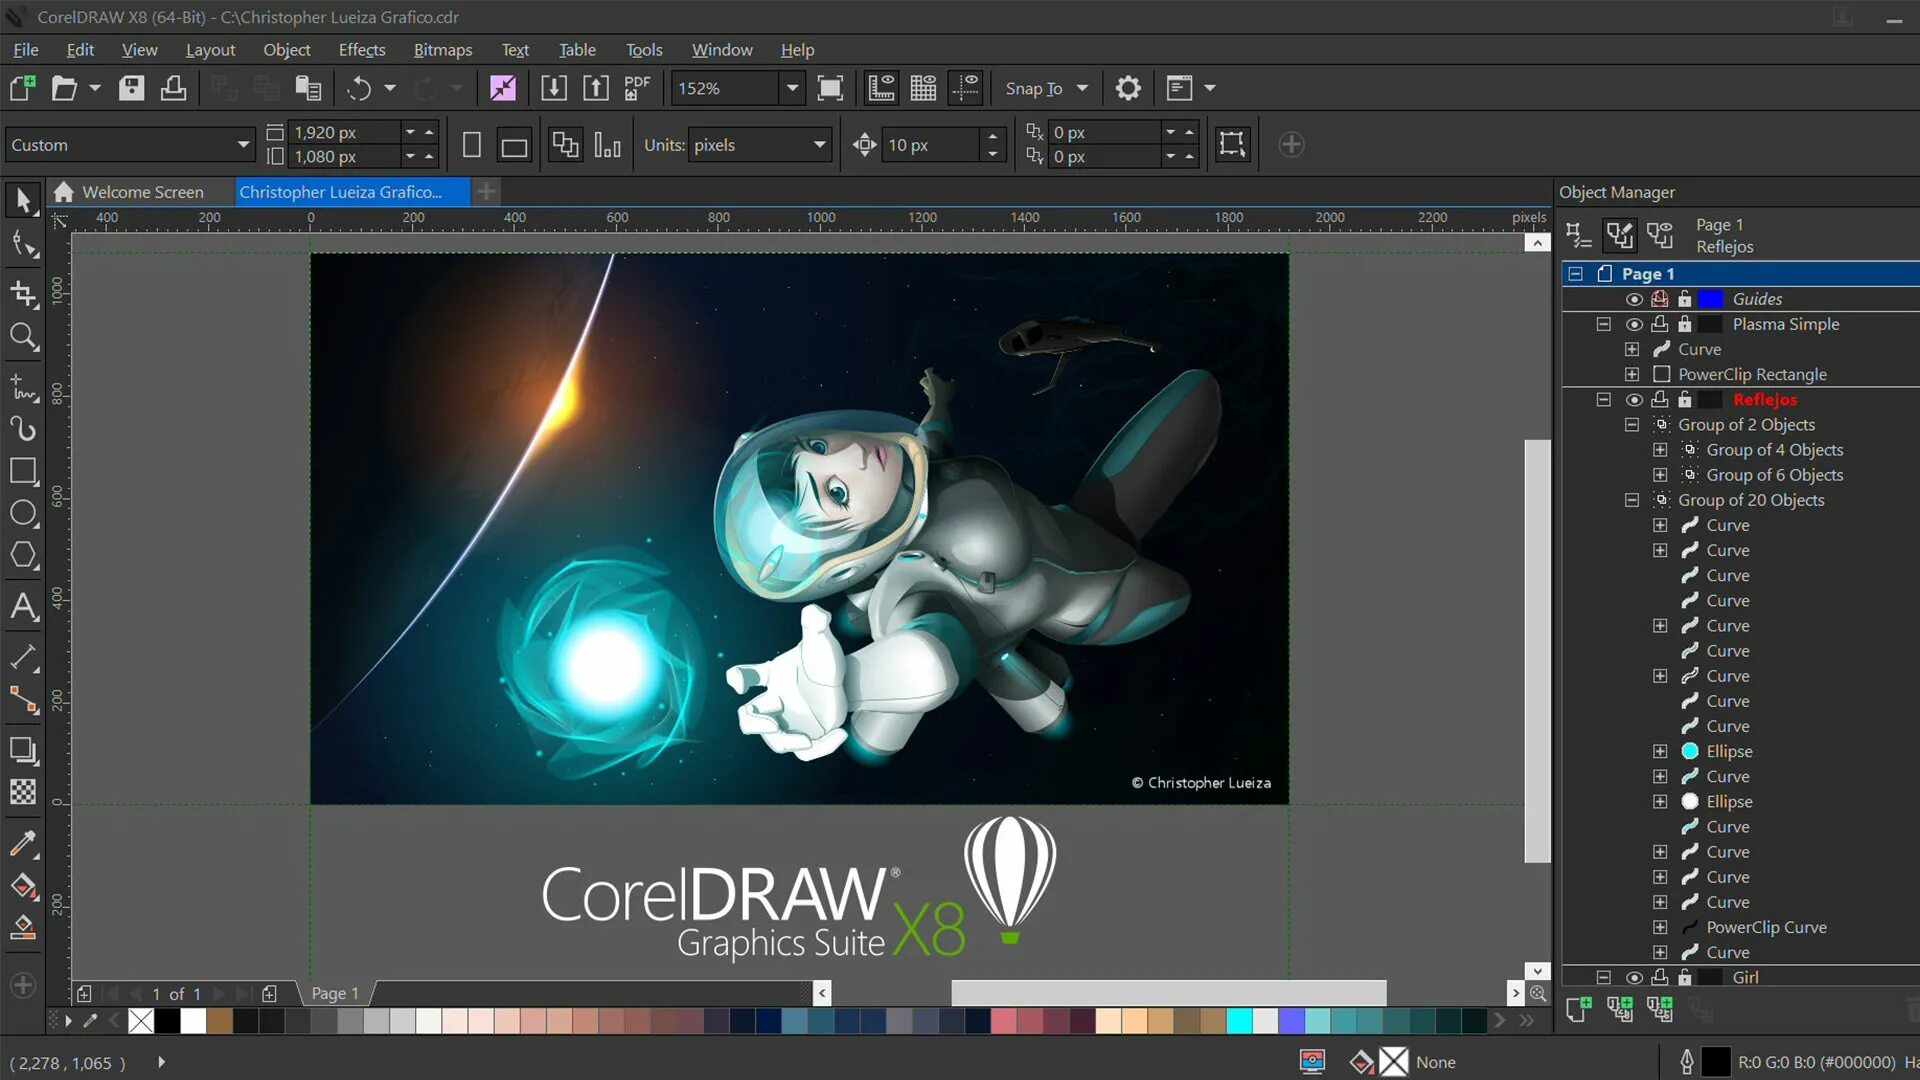The image size is (1920, 1080).
Task: Activate the Zoom tool in toolbox
Action: pyautogui.click(x=23, y=337)
